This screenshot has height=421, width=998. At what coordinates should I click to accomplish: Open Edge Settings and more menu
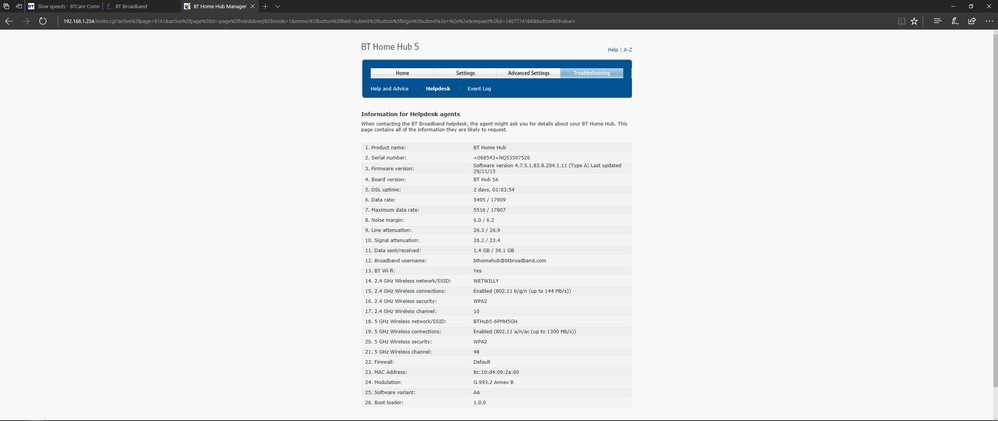[x=988, y=21]
